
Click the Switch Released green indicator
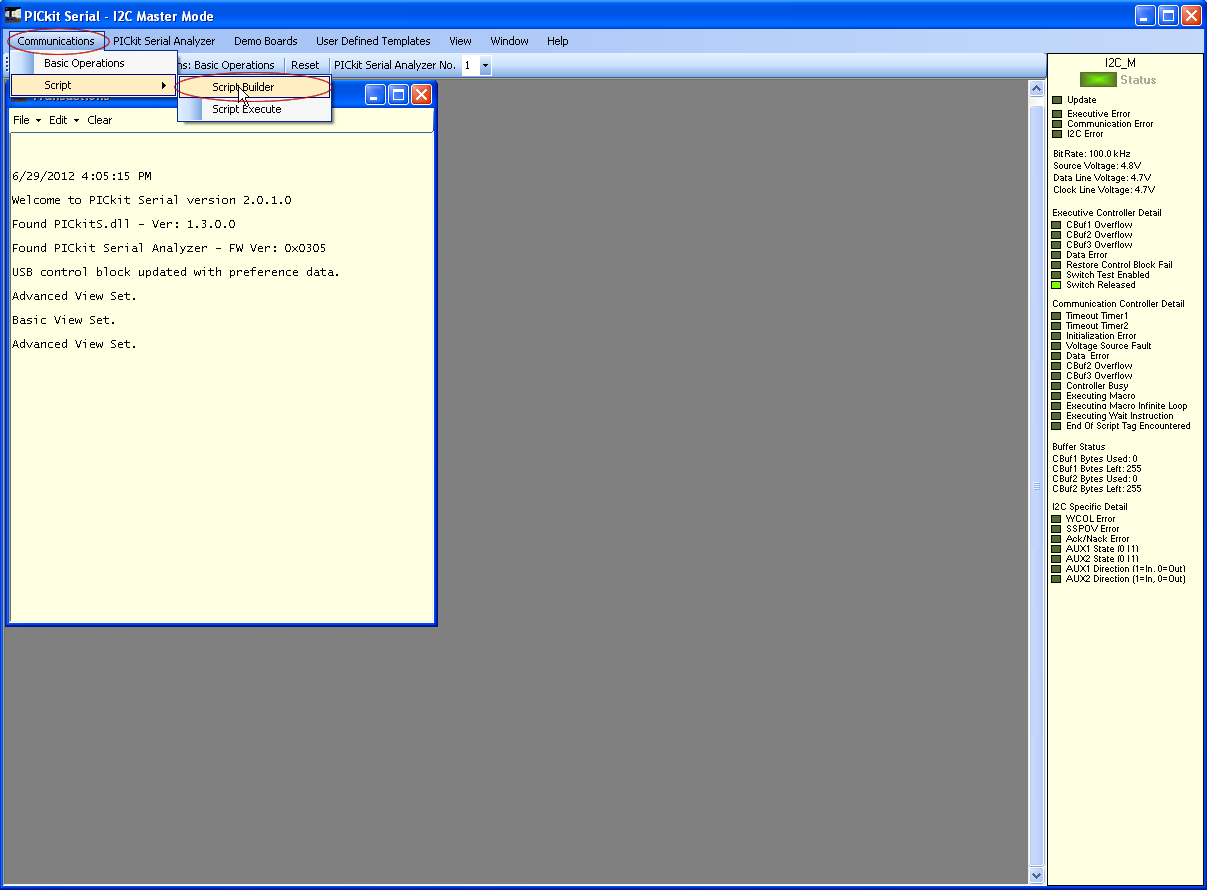(1056, 284)
